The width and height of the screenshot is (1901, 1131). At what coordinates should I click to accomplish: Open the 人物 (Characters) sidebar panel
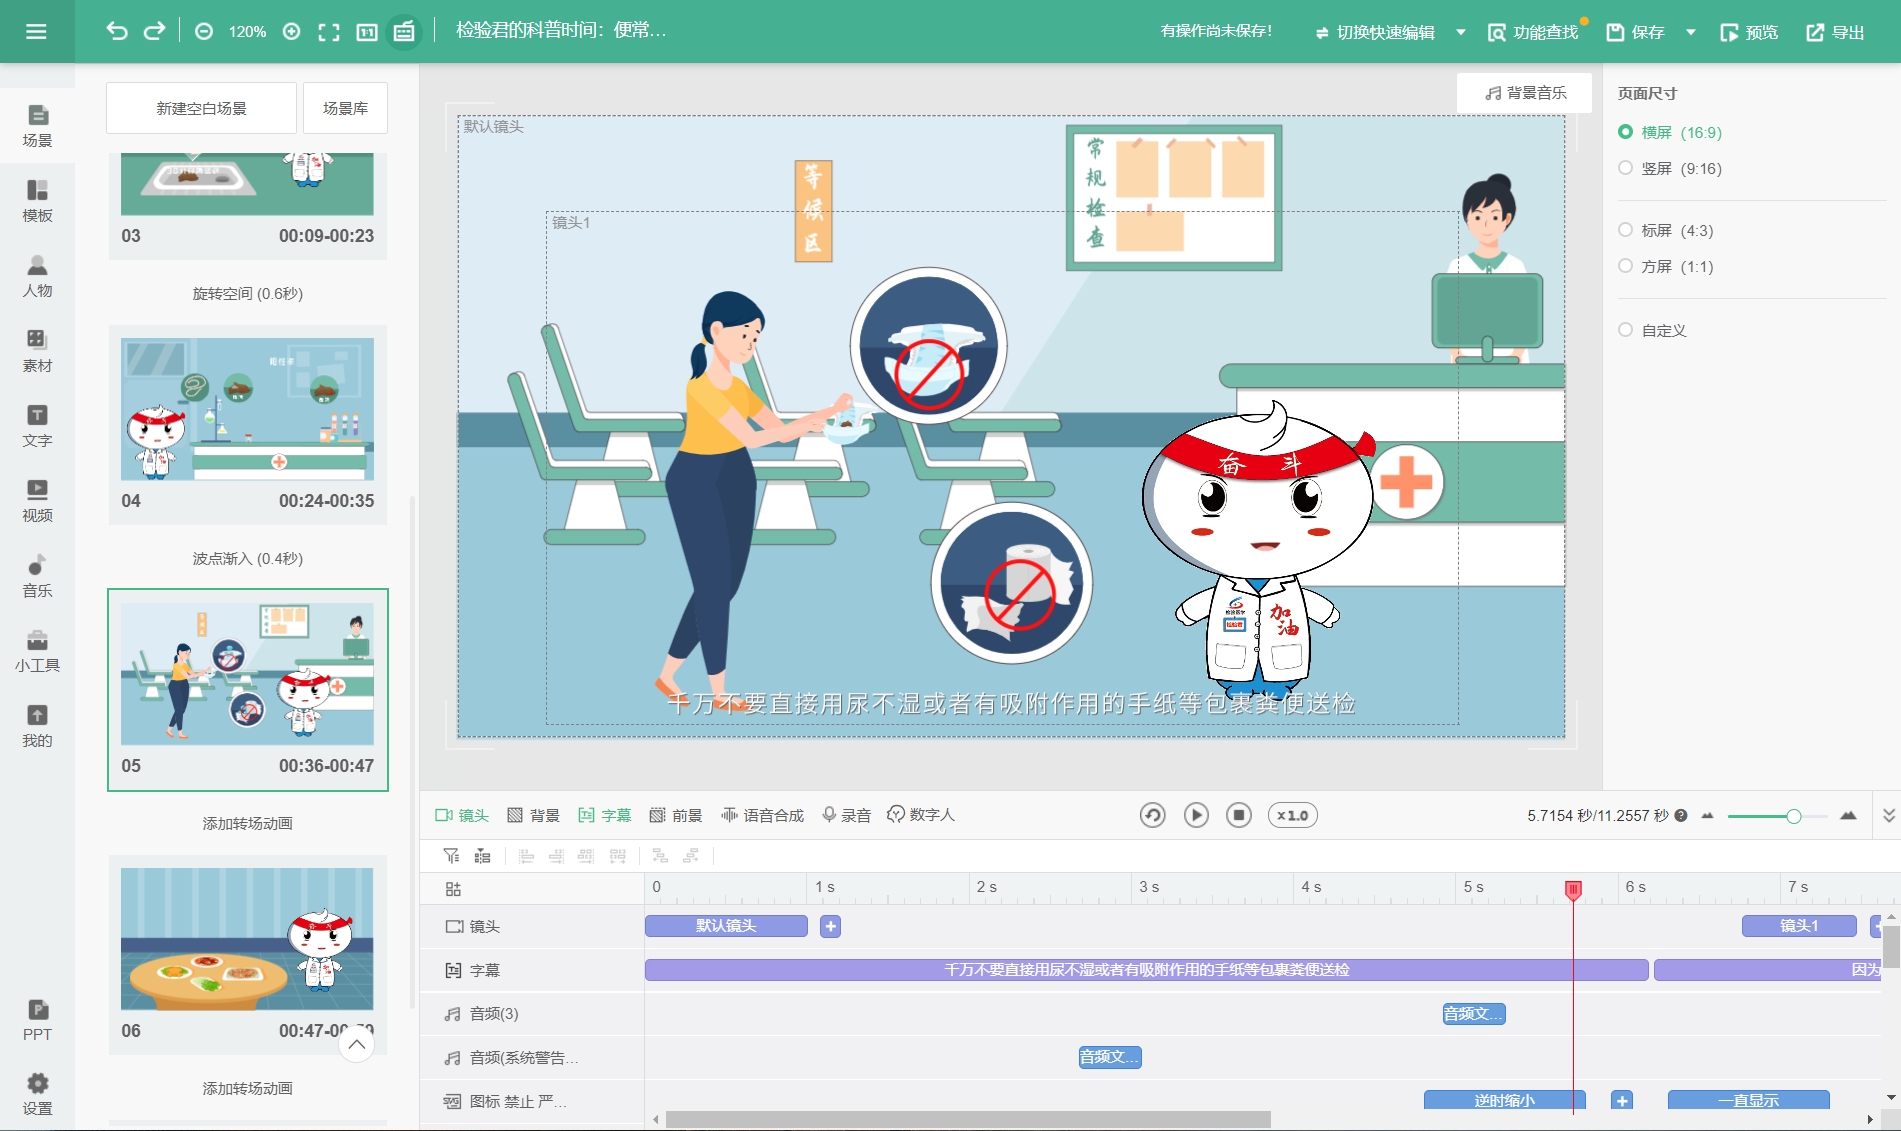[37, 276]
